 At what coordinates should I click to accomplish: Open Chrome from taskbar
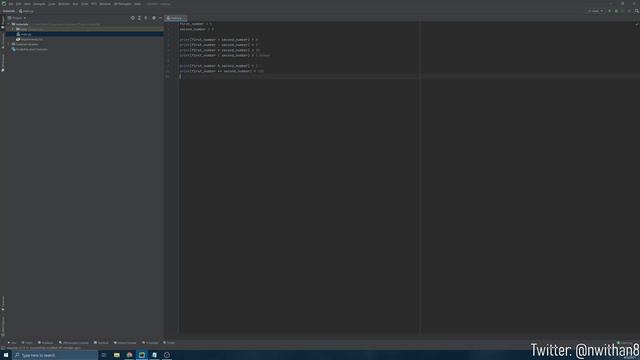click(x=129, y=355)
